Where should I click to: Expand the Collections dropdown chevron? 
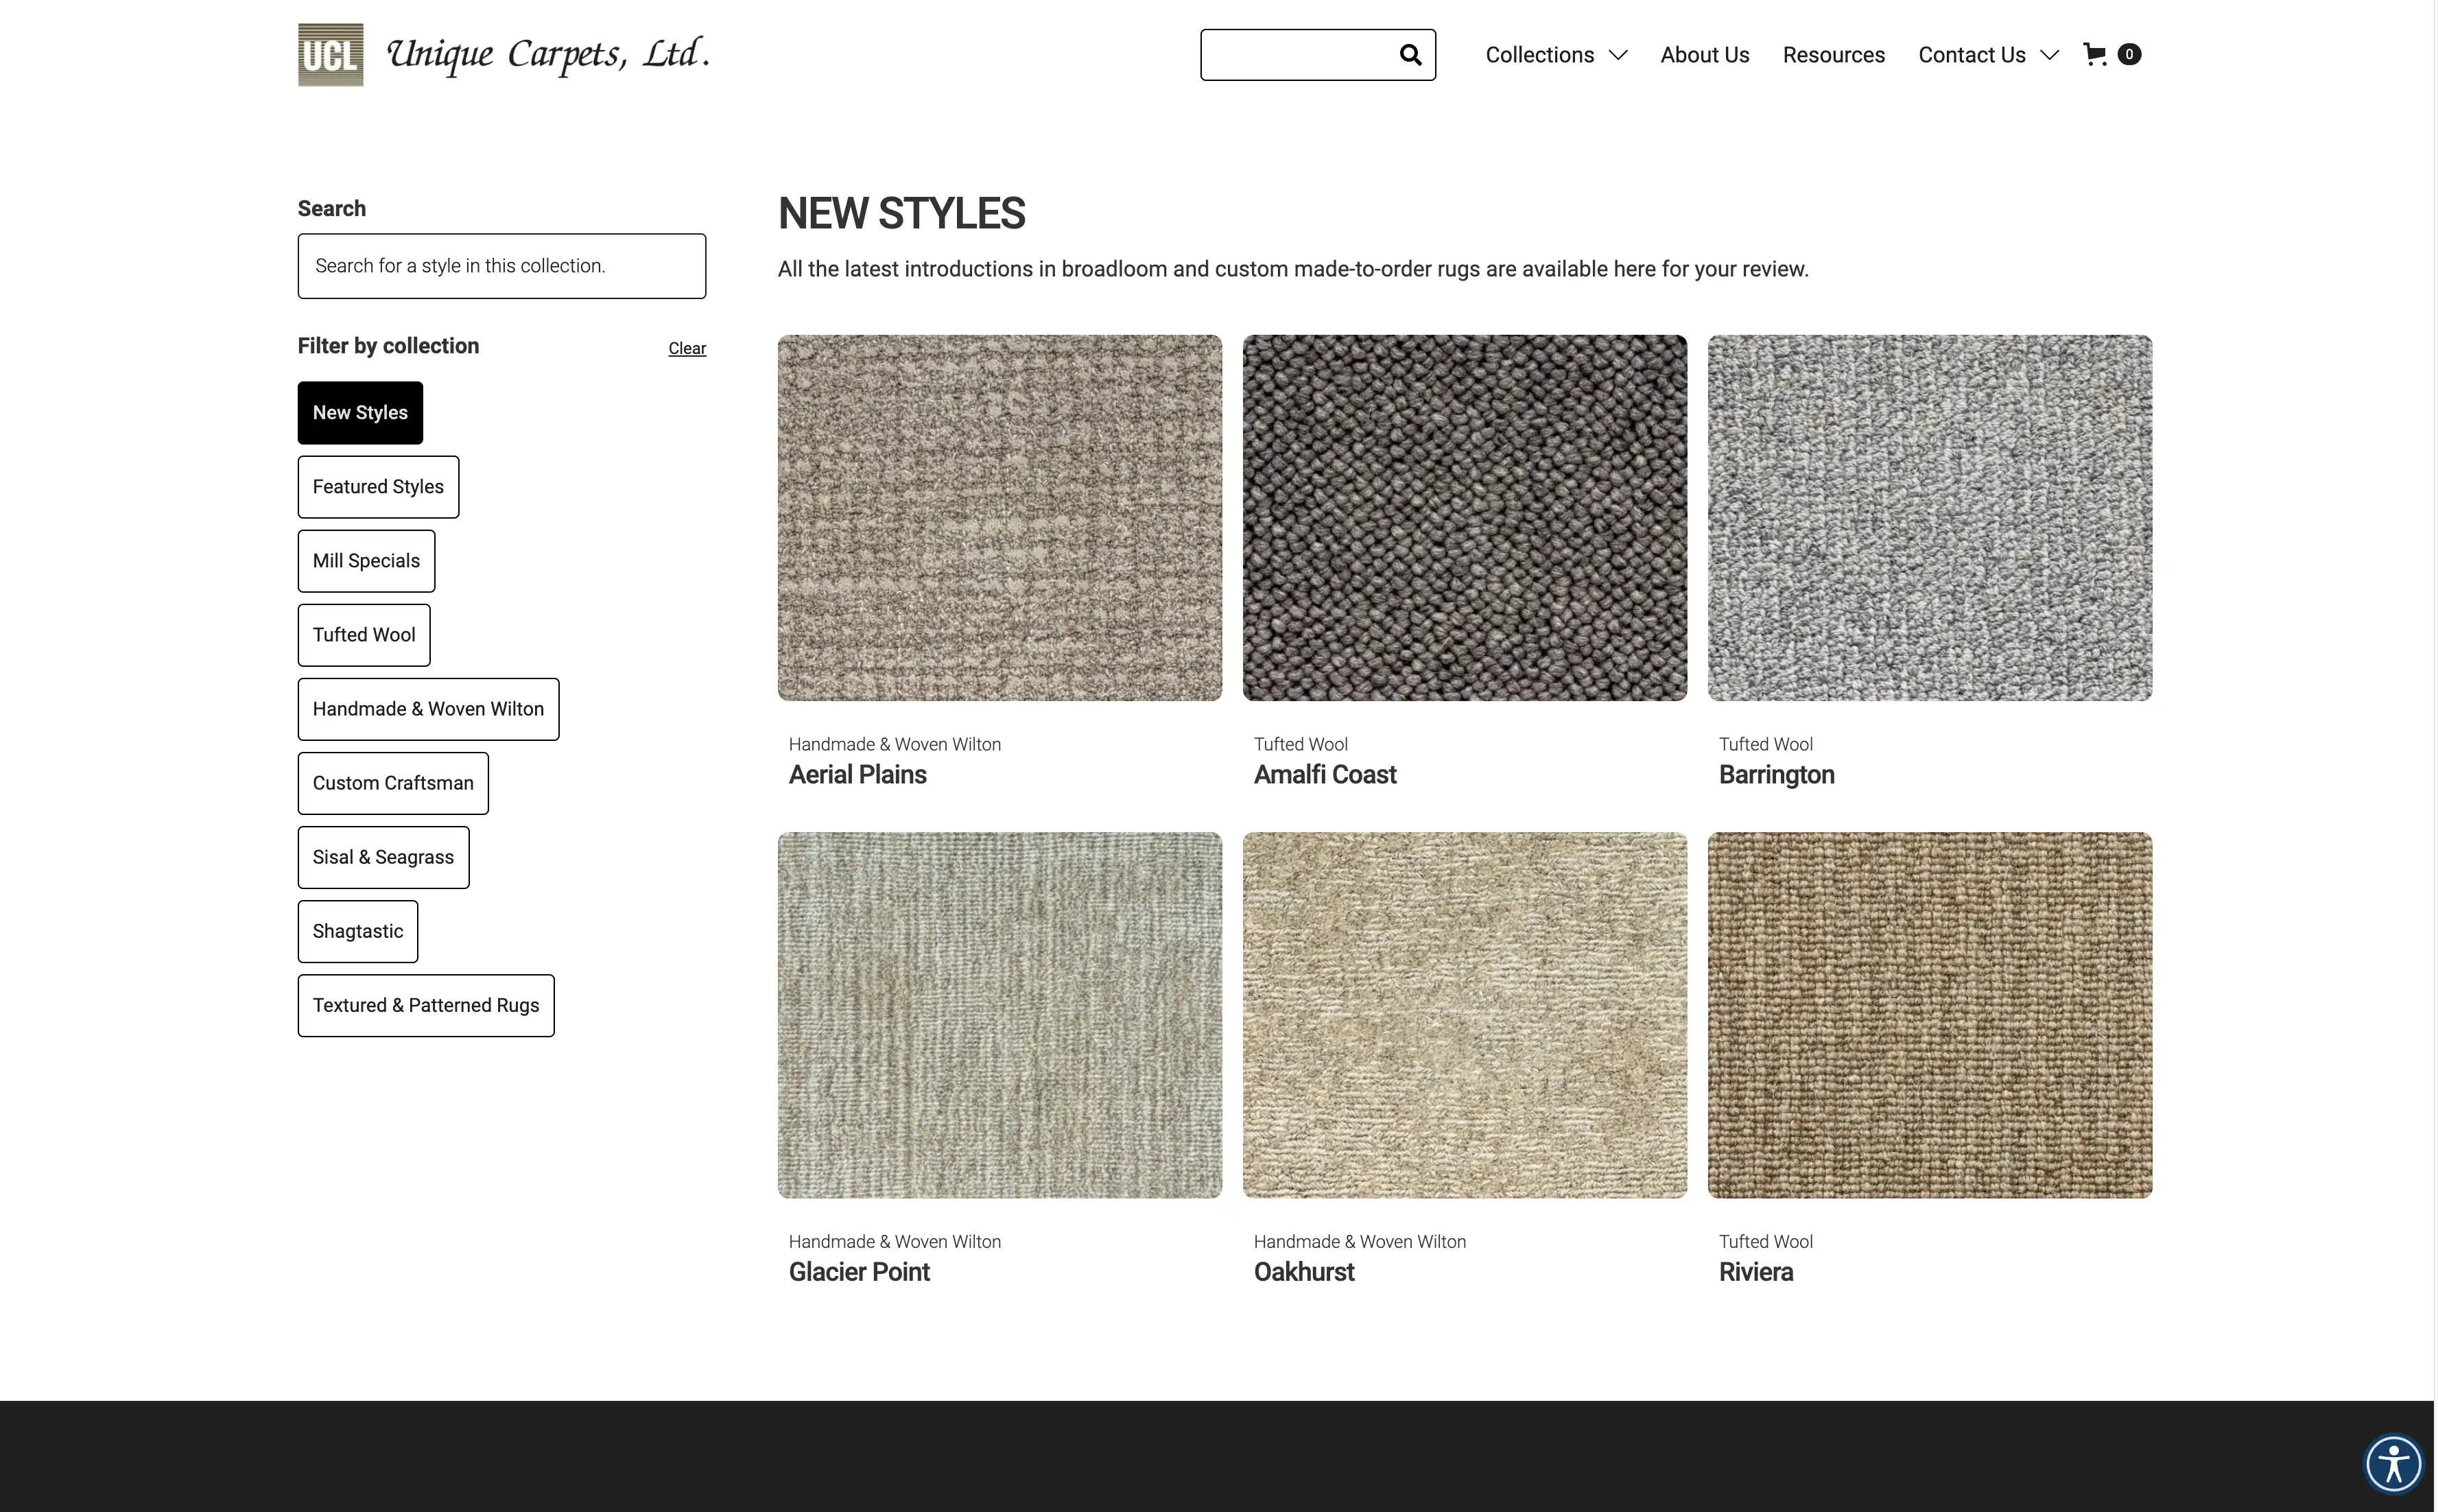pos(1618,55)
